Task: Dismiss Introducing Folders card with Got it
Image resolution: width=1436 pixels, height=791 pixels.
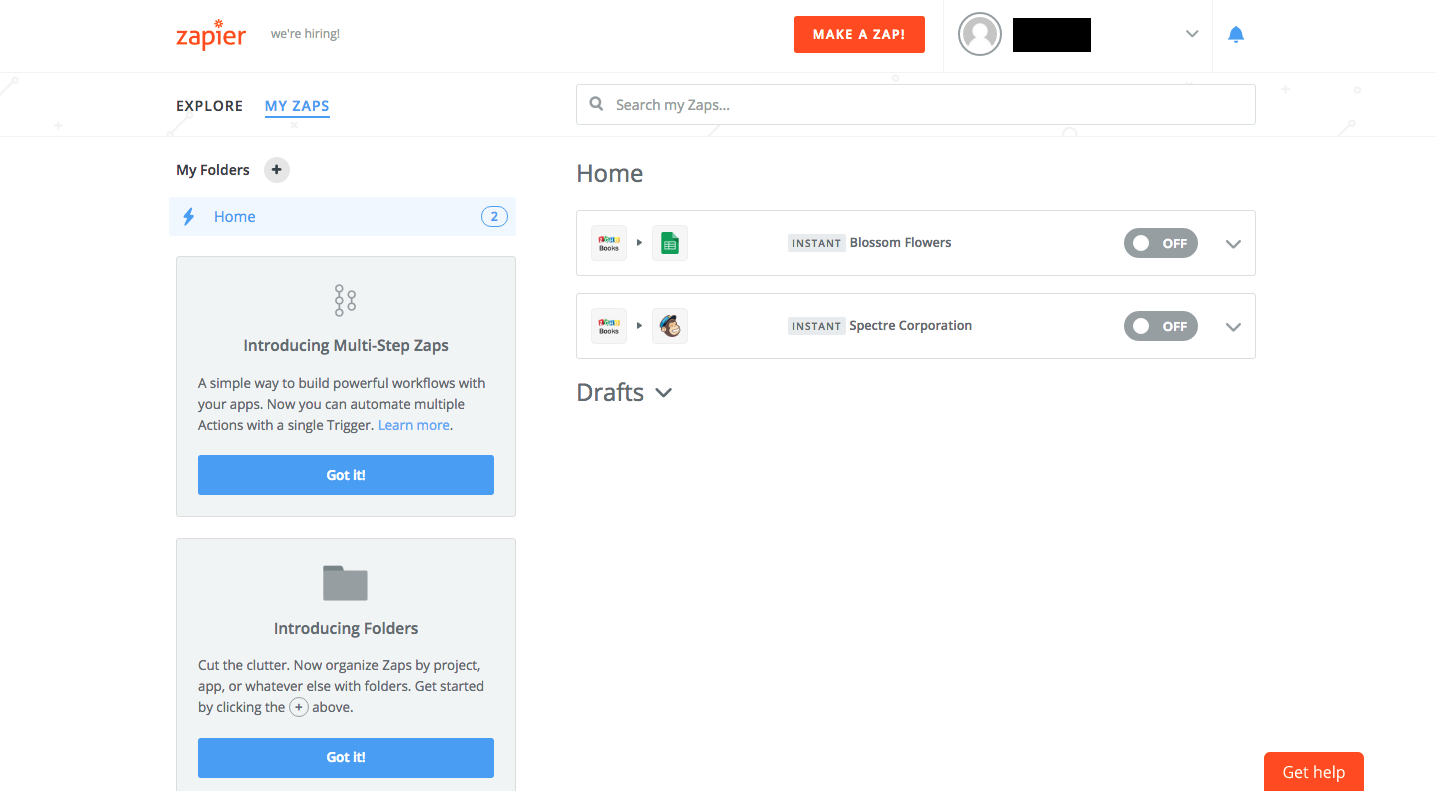Action: point(346,758)
